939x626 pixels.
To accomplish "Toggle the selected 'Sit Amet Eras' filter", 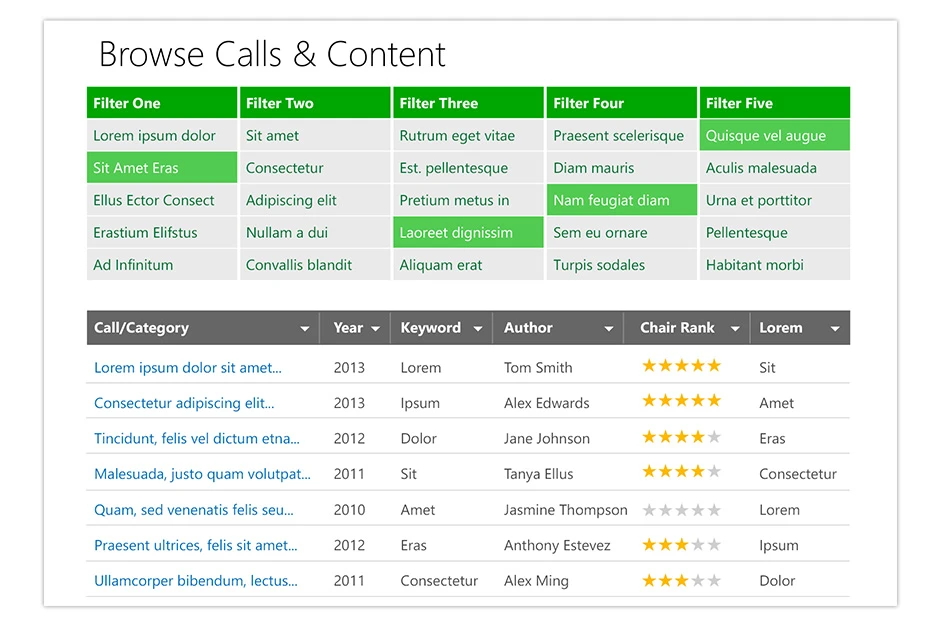I will point(162,168).
